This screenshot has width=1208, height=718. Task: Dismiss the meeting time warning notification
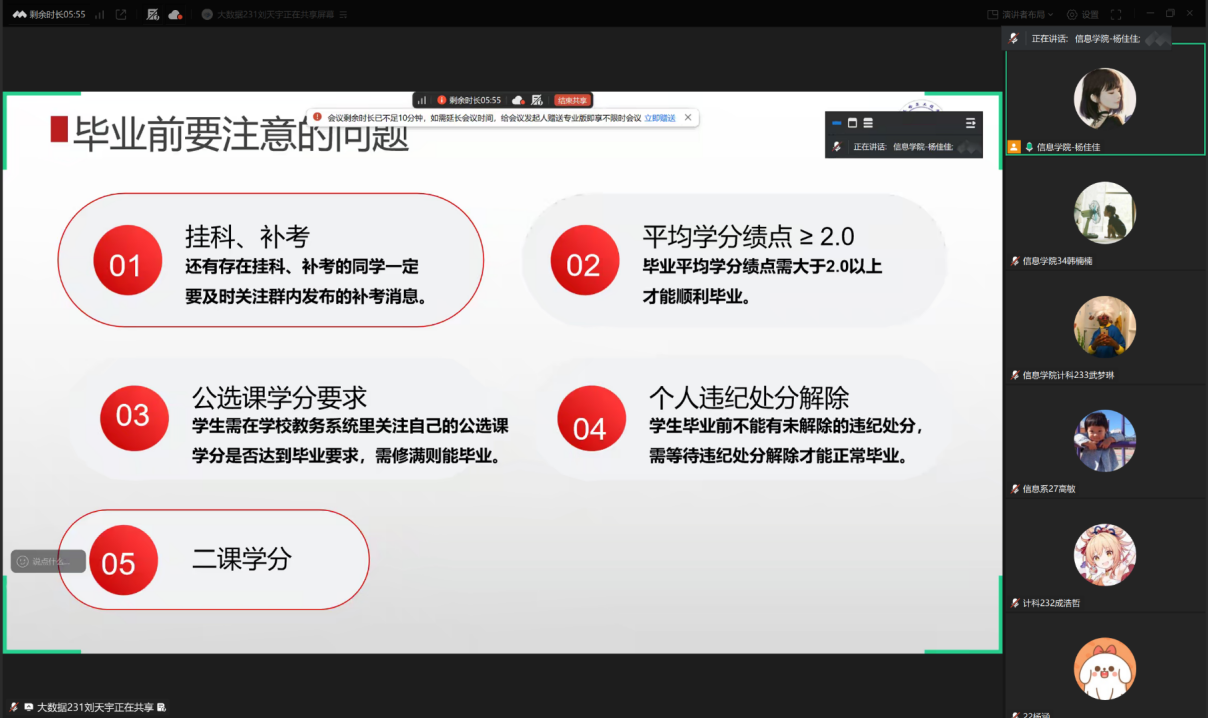[x=688, y=118]
